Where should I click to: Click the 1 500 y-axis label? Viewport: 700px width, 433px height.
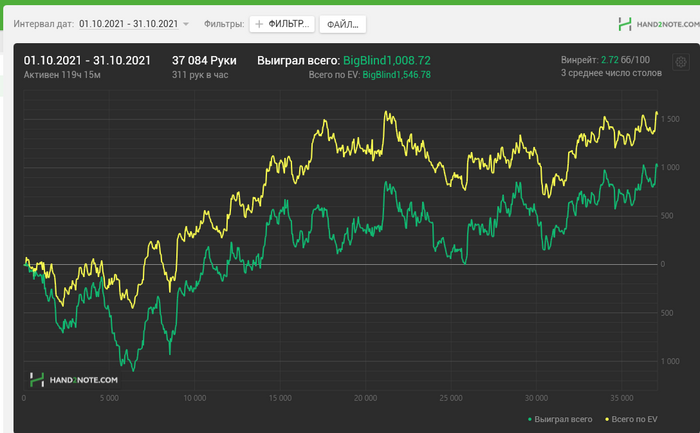click(x=670, y=119)
